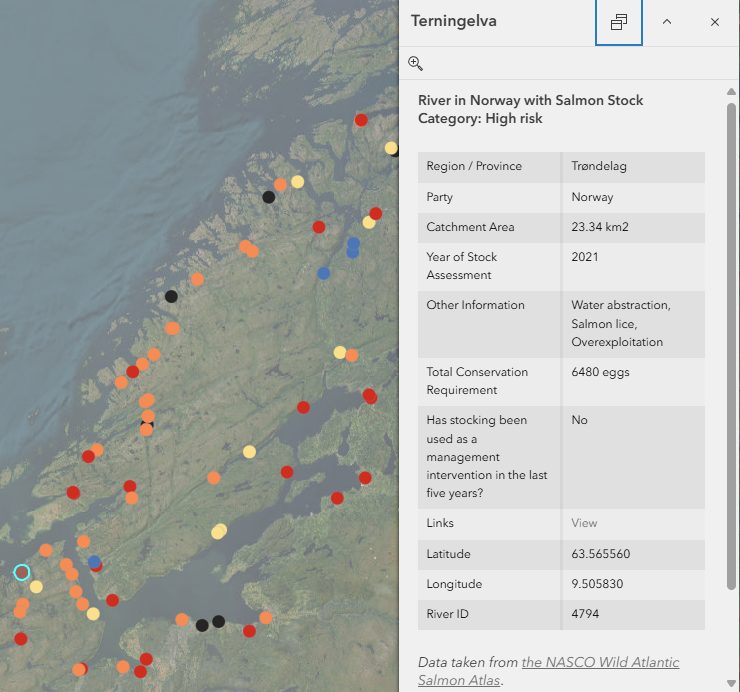Open the View link in Links row
Viewport: 740px width, 692px height.
(x=584, y=523)
